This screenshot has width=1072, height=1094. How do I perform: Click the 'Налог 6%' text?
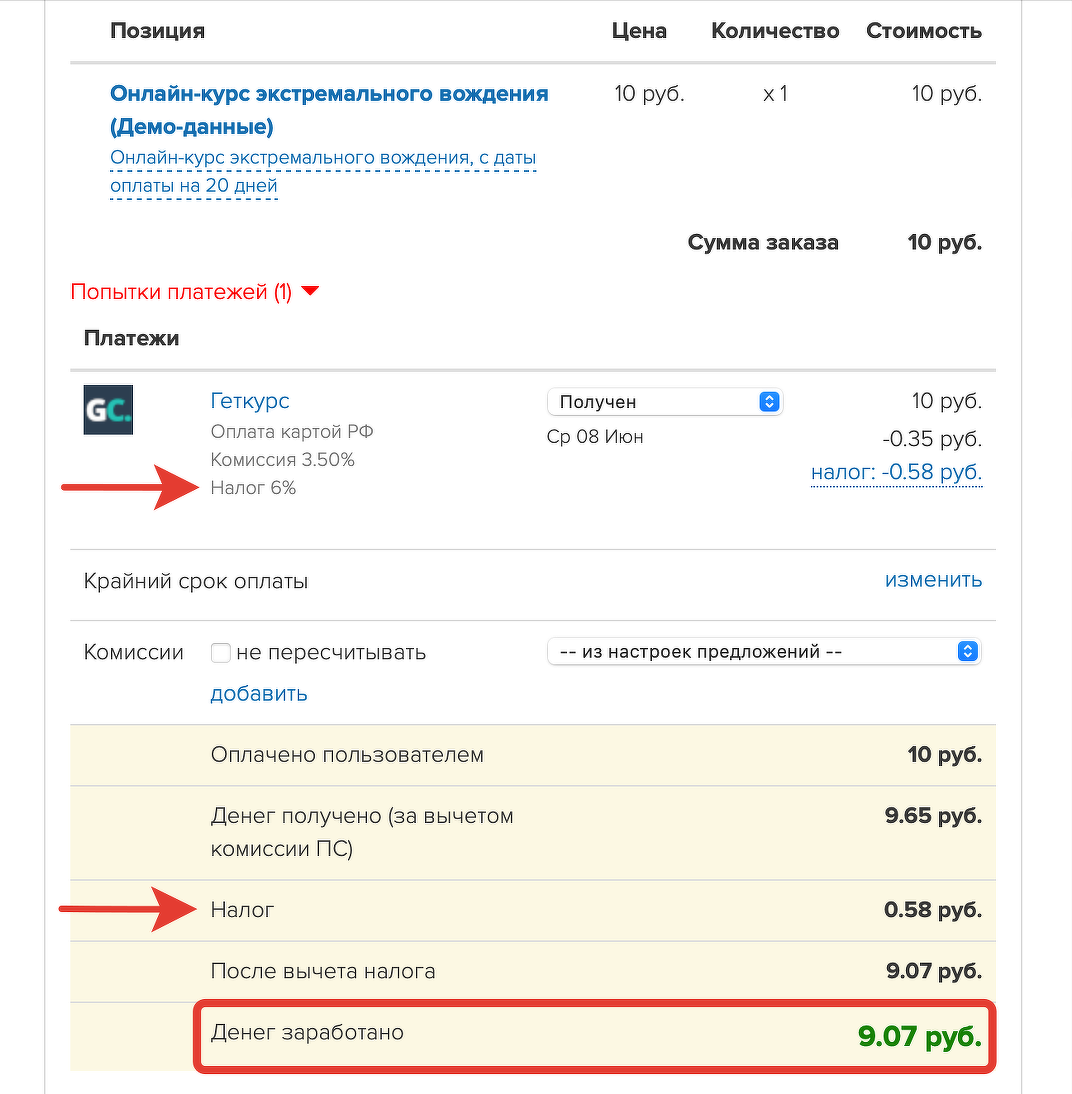[x=253, y=488]
